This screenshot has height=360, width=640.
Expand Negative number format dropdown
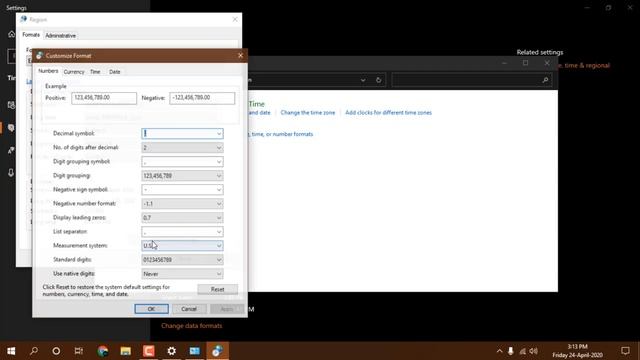(x=182, y=204)
